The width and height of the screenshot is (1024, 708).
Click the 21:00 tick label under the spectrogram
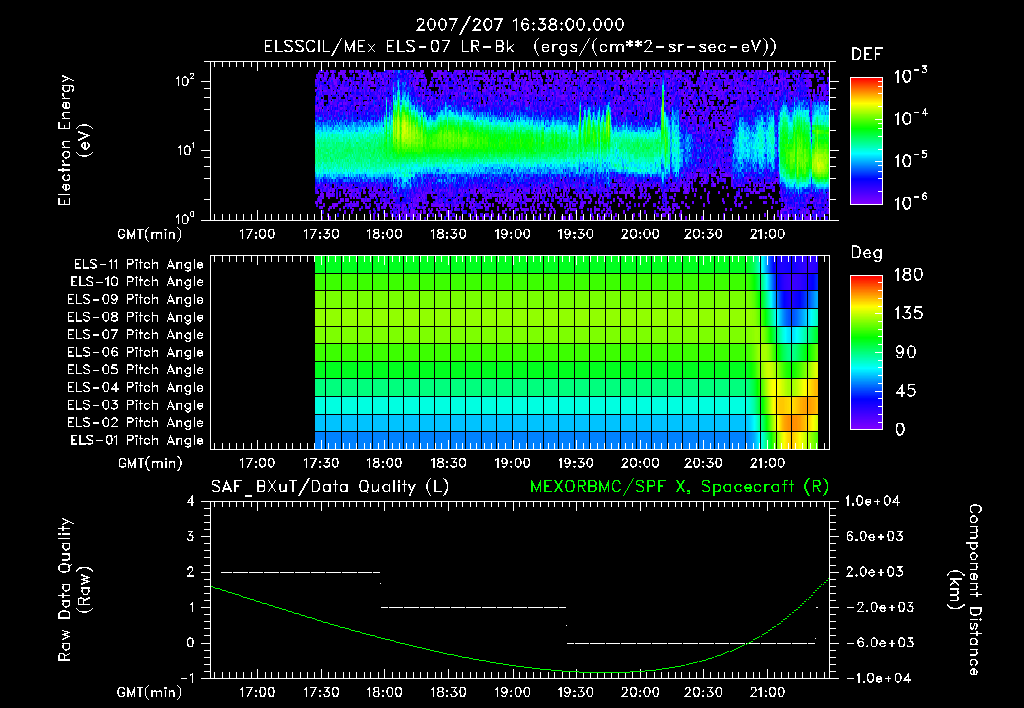click(767, 234)
